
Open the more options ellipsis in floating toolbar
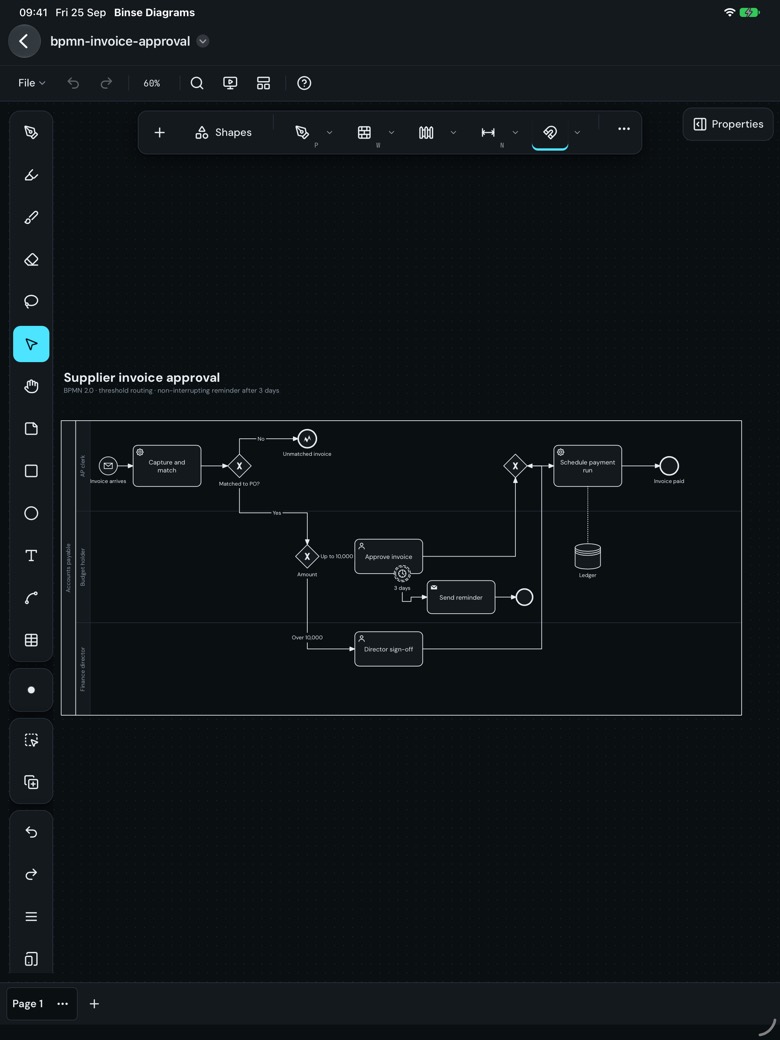coord(624,129)
